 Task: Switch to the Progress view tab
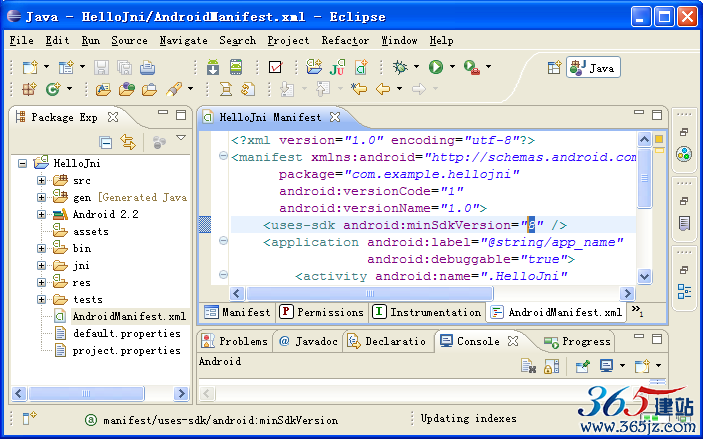click(x=577, y=342)
